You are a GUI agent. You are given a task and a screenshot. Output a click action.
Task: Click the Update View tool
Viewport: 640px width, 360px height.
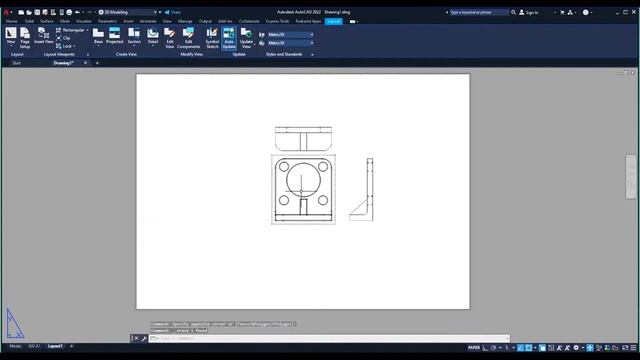(x=246, y=38)
